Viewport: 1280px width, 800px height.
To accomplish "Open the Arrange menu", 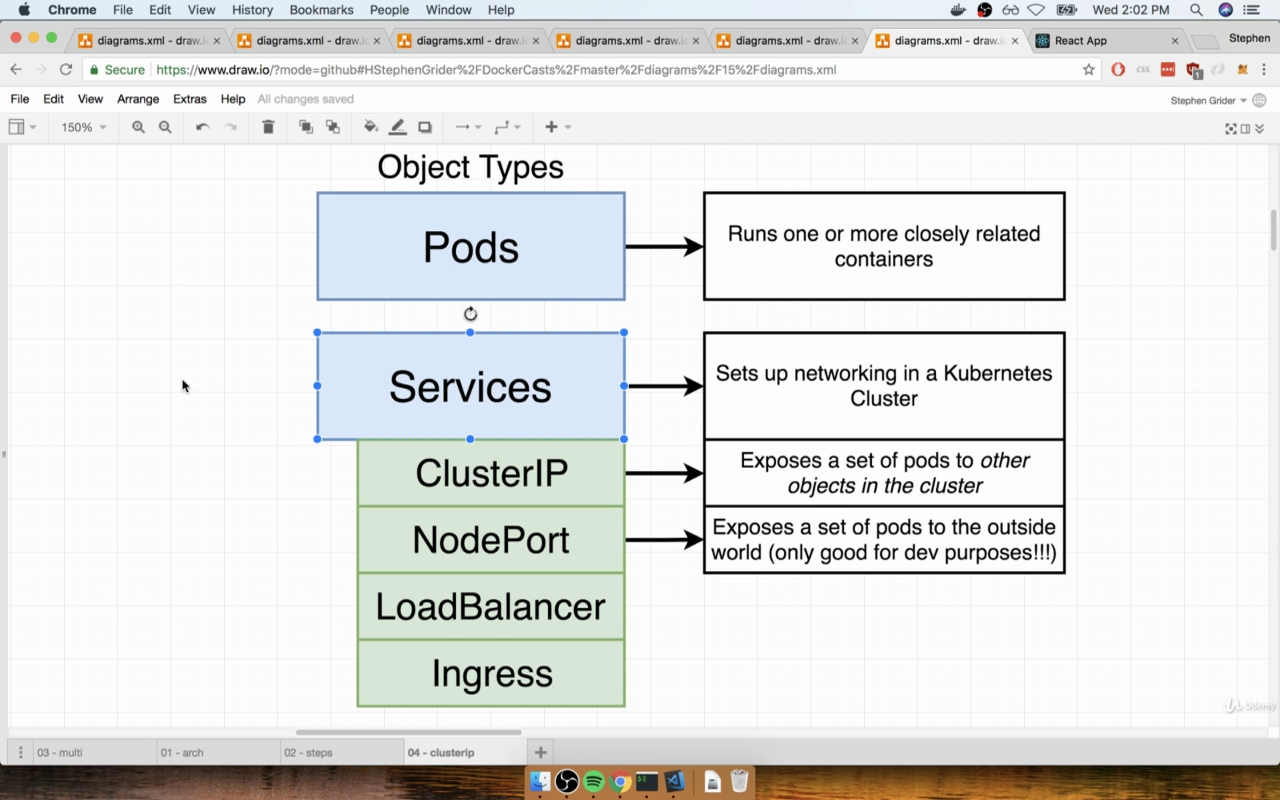I will click(x=138, y=99).
